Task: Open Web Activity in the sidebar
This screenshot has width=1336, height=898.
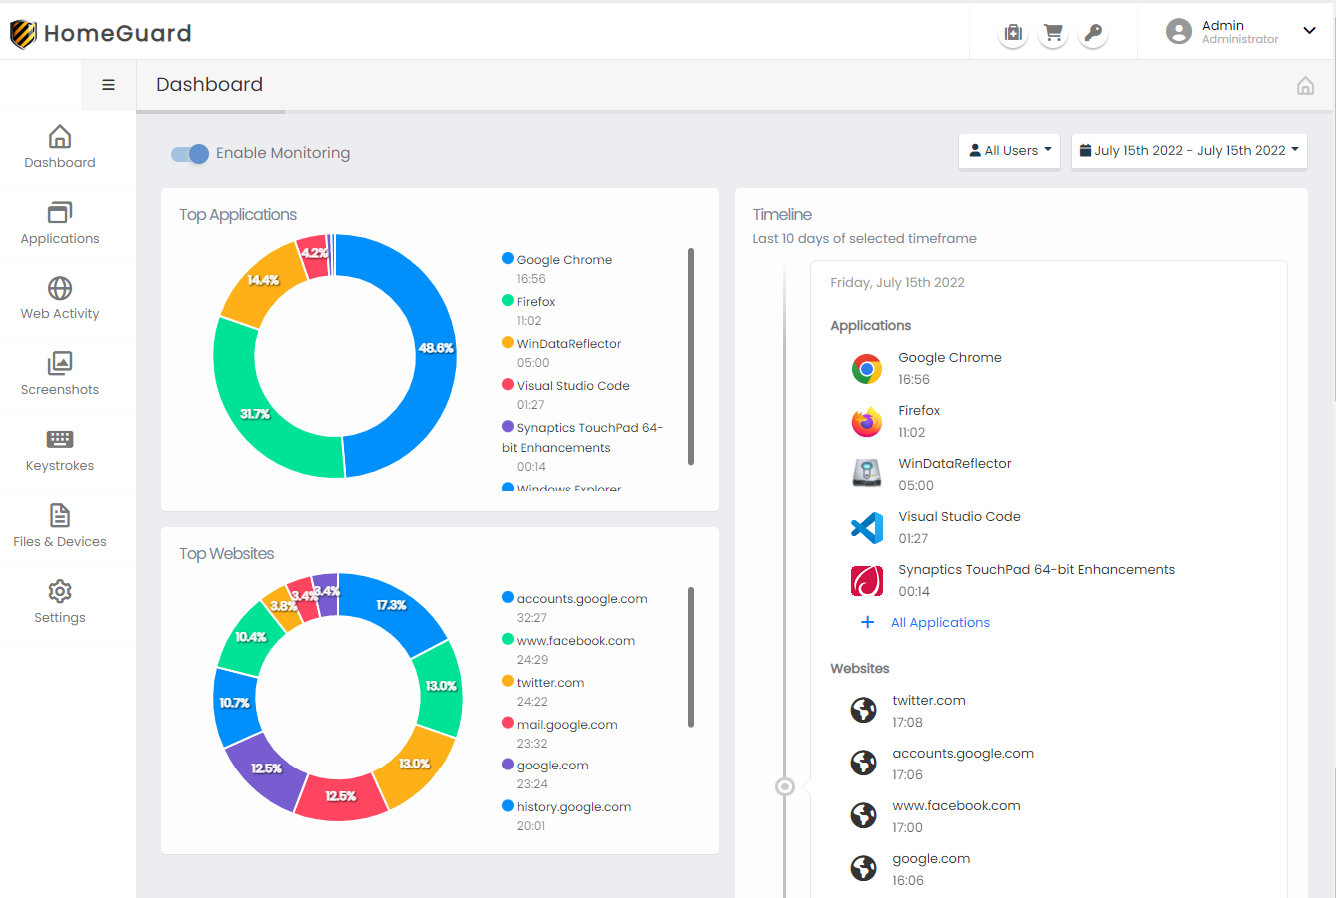Action: click(x=60, y=299)
